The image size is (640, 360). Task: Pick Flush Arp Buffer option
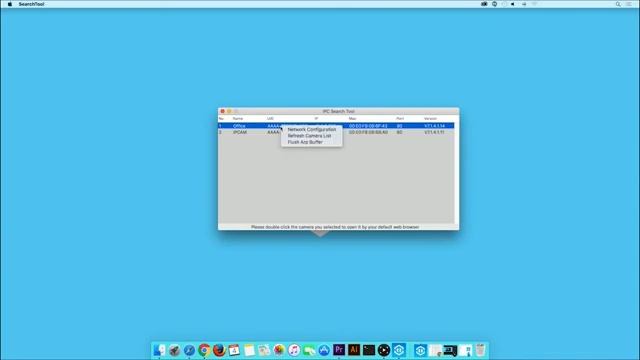tap(305, 142)
